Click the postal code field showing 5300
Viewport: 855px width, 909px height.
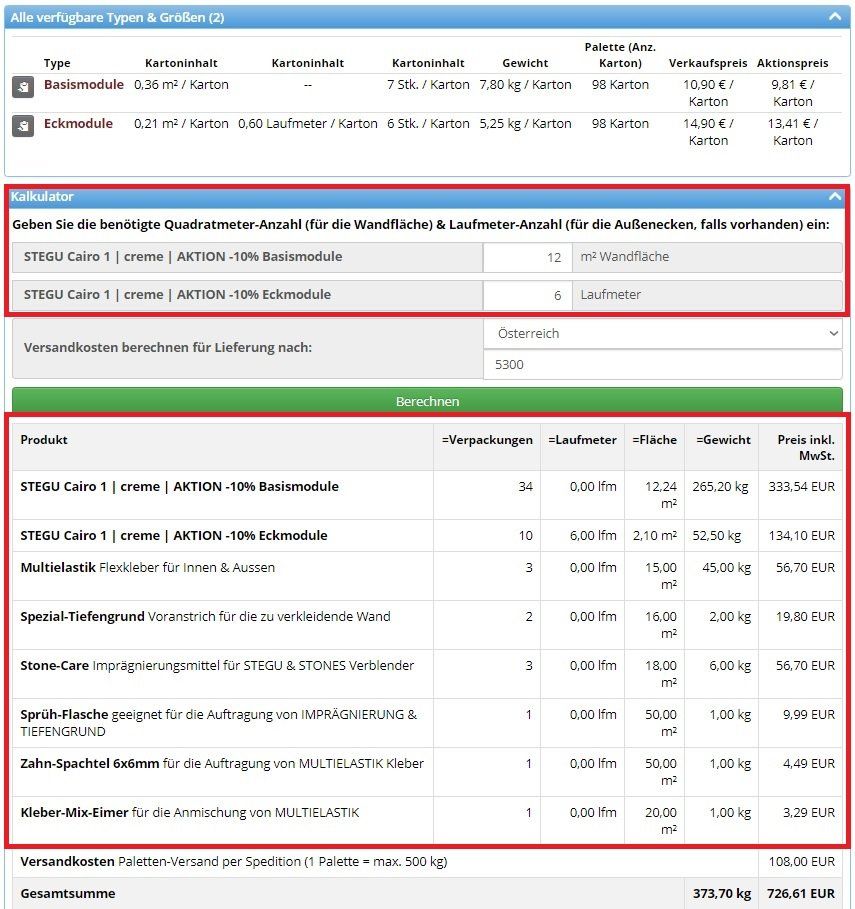663,364
